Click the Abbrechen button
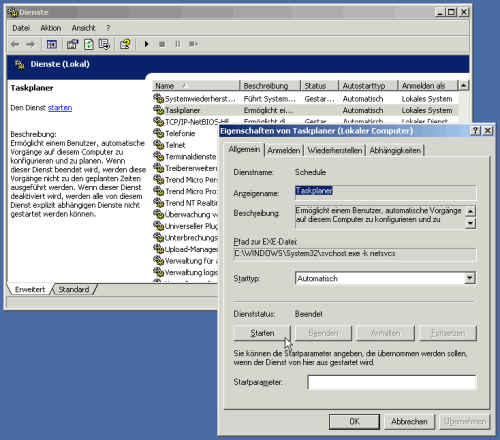Screen dimensions: 500x440 409,422
